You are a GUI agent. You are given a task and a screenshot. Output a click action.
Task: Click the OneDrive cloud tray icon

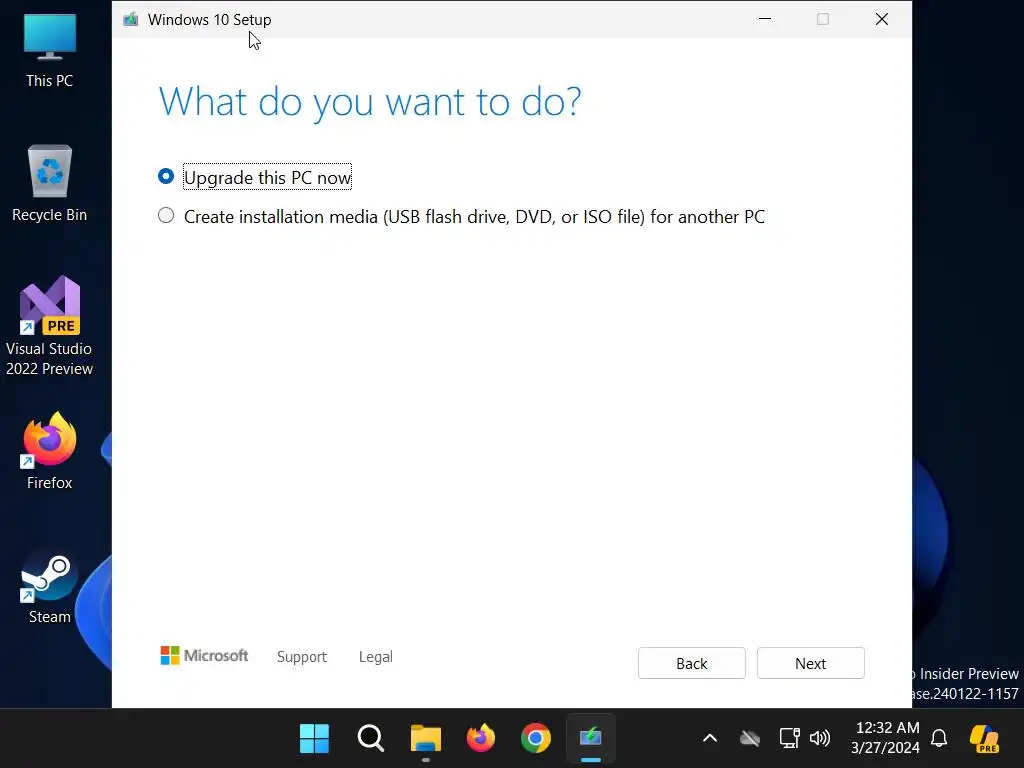[750, 738]
